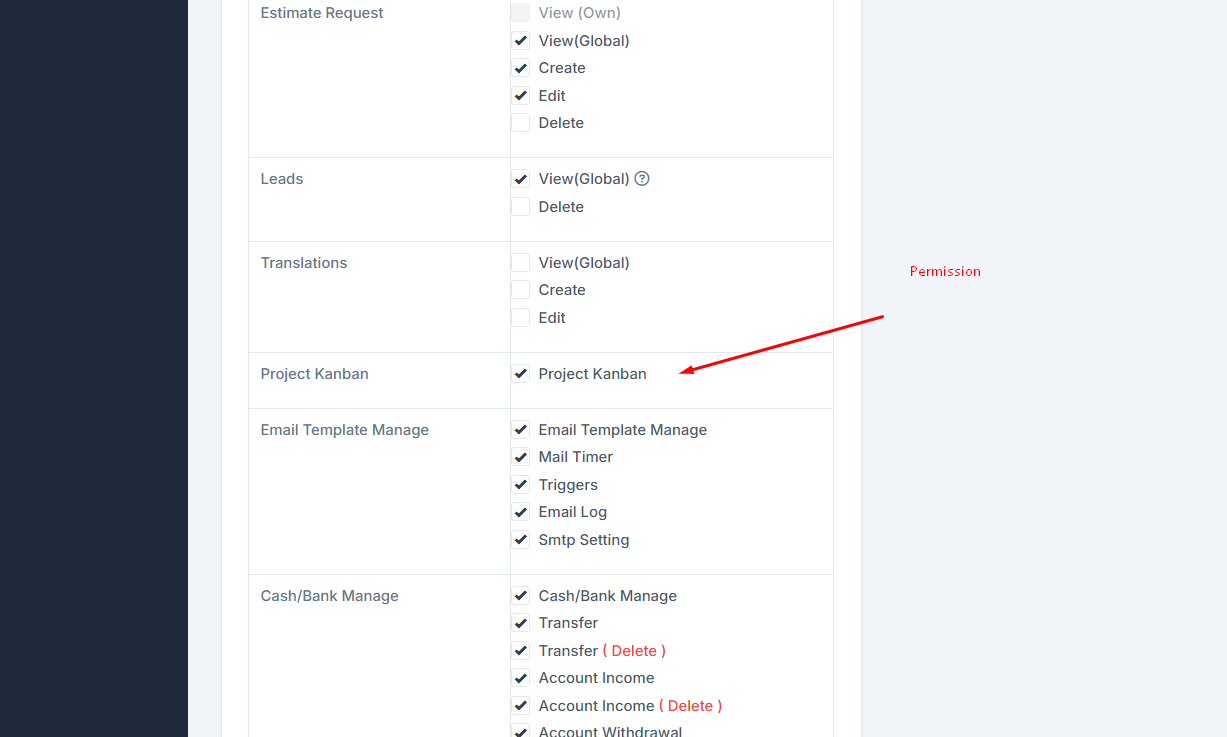1227x737 pixels.
Task: Toggle the Cash/Bank Manage checkbox
Action: [521, 596]
